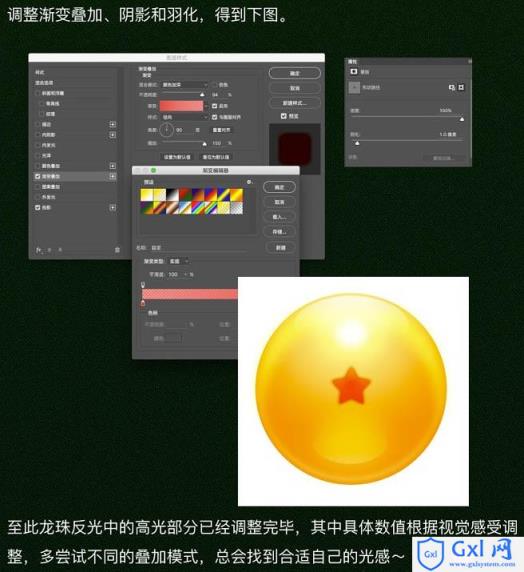Select the Orange, Yellow, Orange gradient preset

pyautogui.click(x=236, y=194)
